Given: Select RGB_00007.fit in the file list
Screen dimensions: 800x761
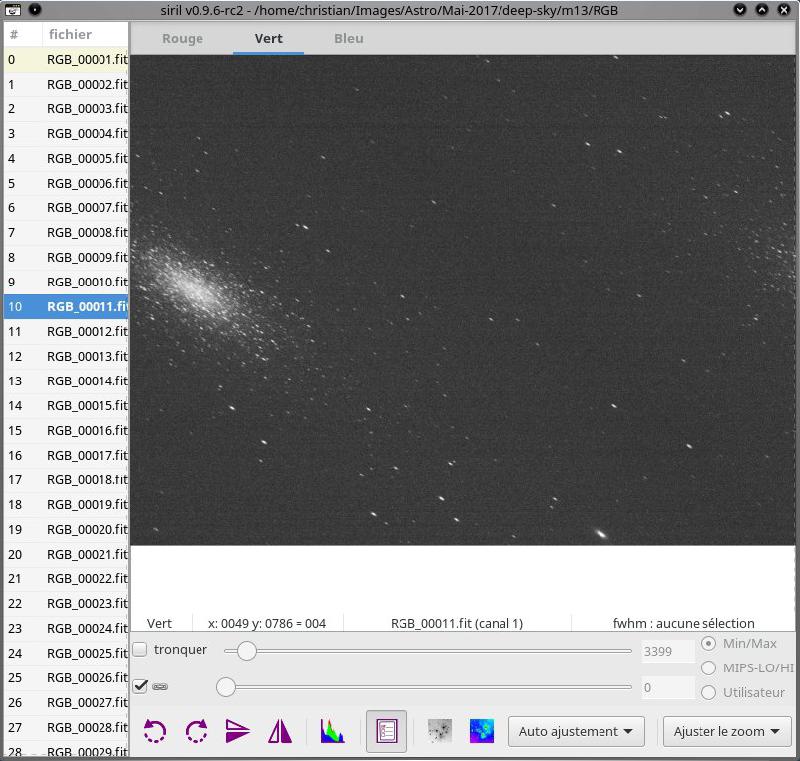Looking at the screenshot, I should pyautogui.click(x=66, y=208).
